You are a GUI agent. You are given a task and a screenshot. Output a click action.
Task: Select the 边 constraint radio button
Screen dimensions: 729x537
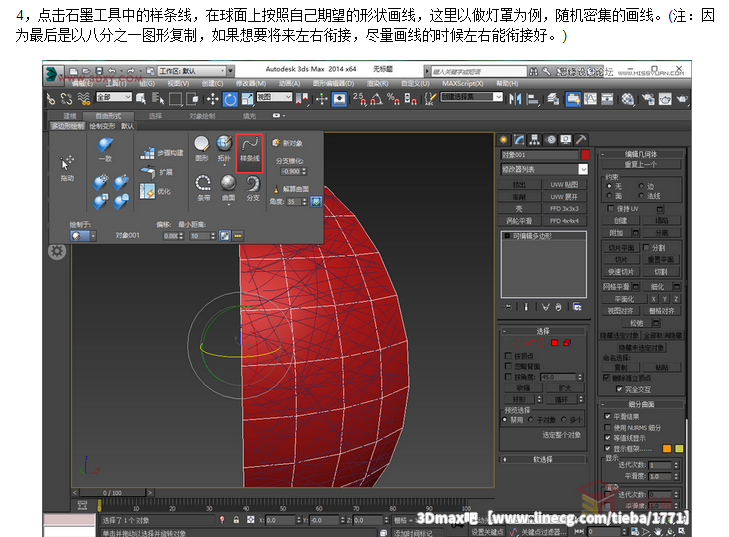tap(641, 186)
